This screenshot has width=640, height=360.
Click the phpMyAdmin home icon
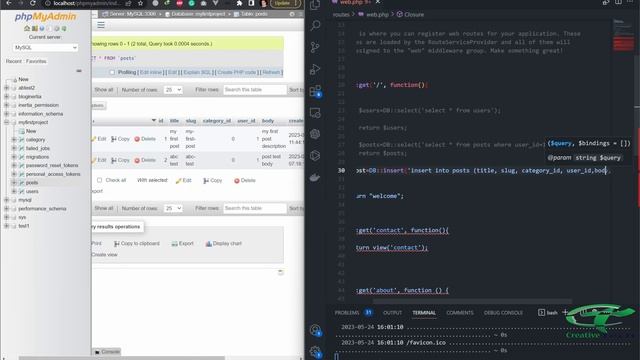[27, 29]
